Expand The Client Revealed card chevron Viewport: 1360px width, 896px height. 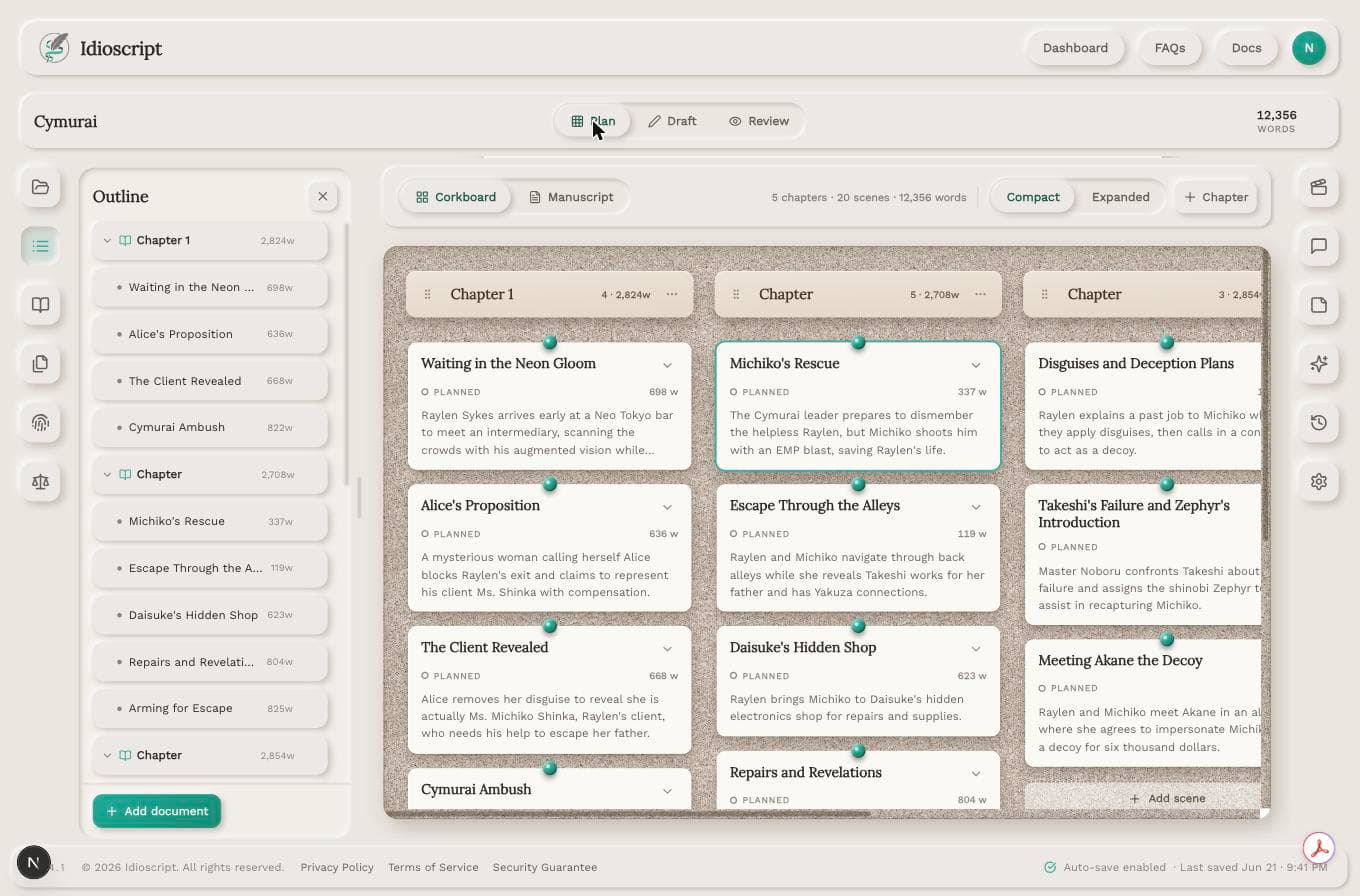coord(667,649)
